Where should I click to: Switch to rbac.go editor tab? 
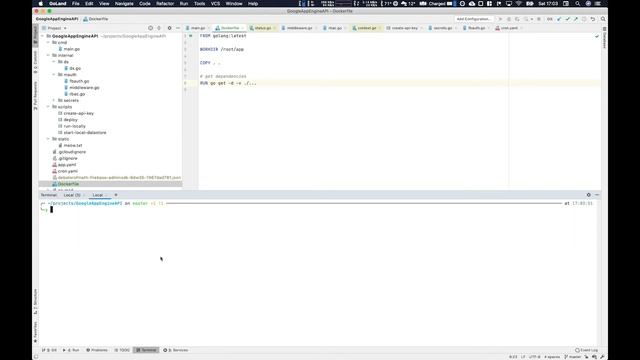pos(335,28)
